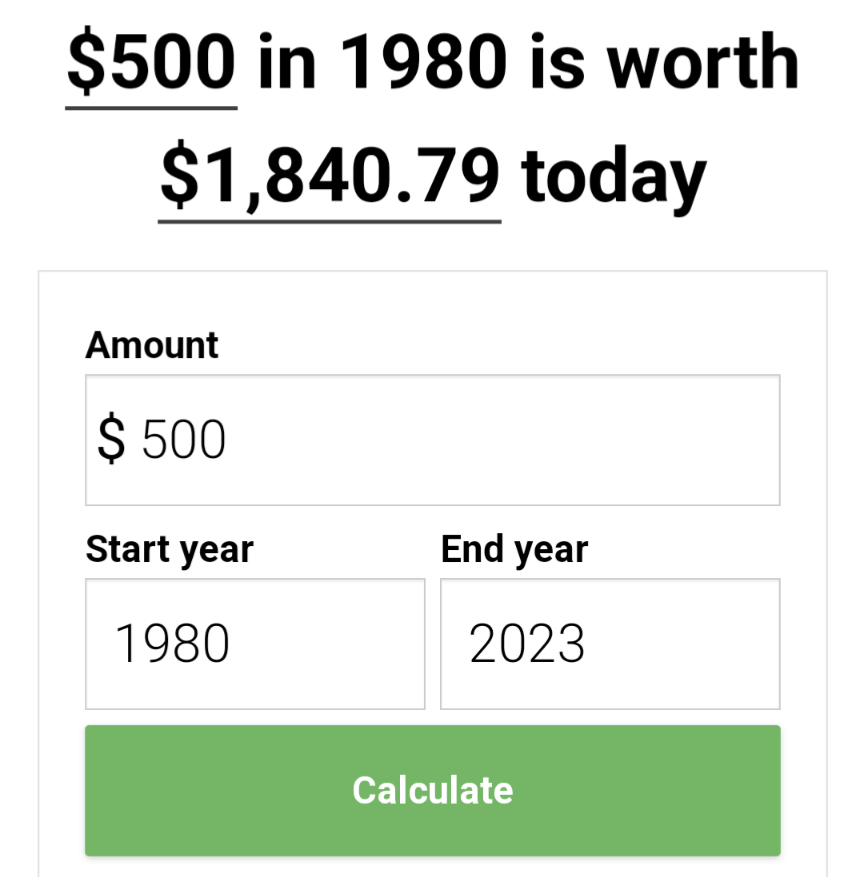Image resolution: width=864 pixels, height=877 pixels.
Task: Click the Start year label
Action: coord(170,549)
